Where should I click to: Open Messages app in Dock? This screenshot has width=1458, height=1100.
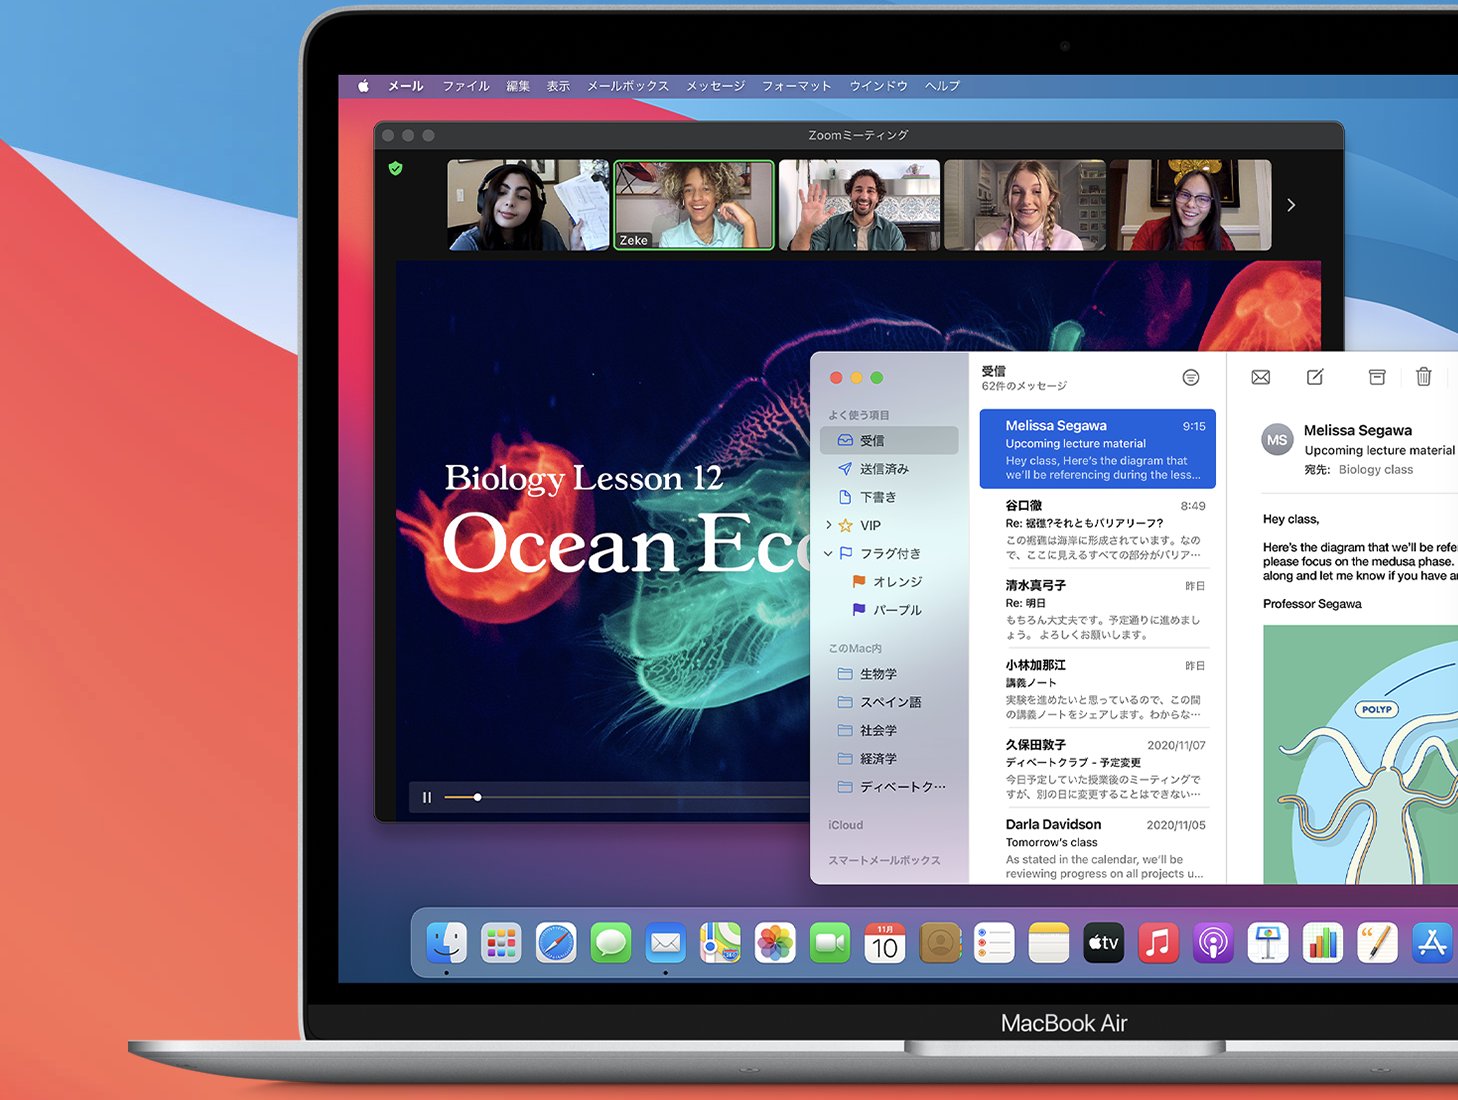point(611,942)
